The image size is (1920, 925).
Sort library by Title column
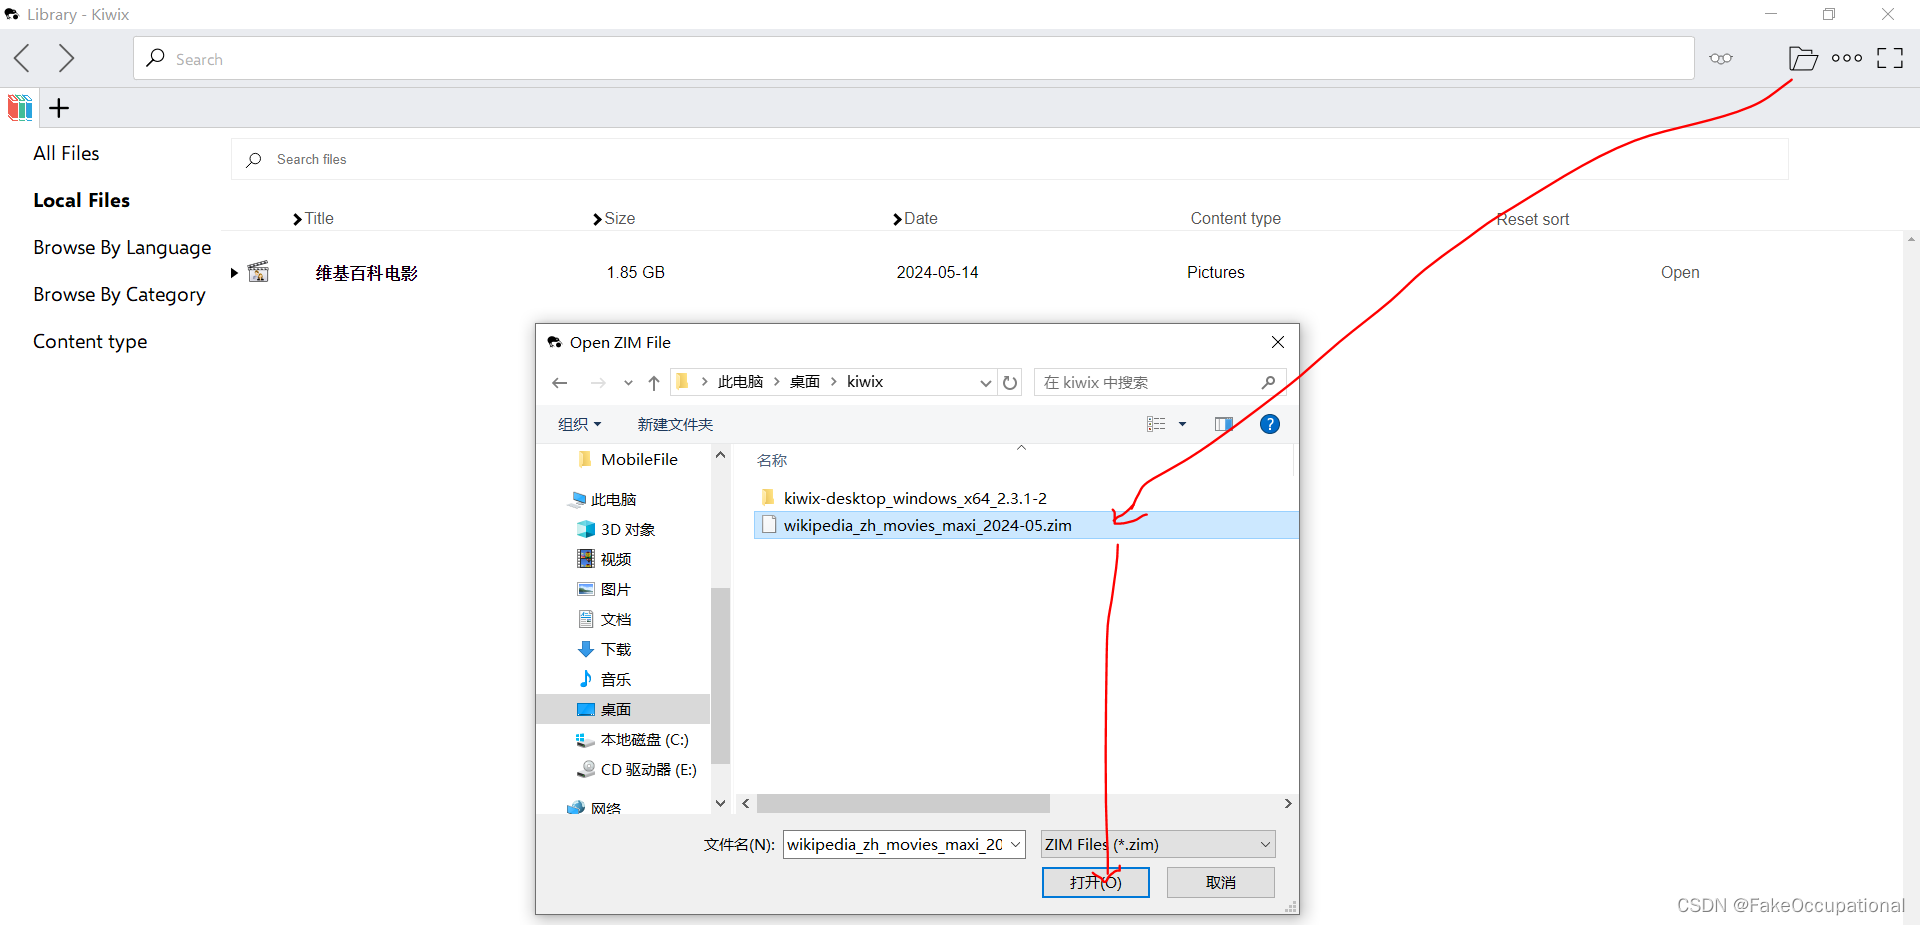313,218
